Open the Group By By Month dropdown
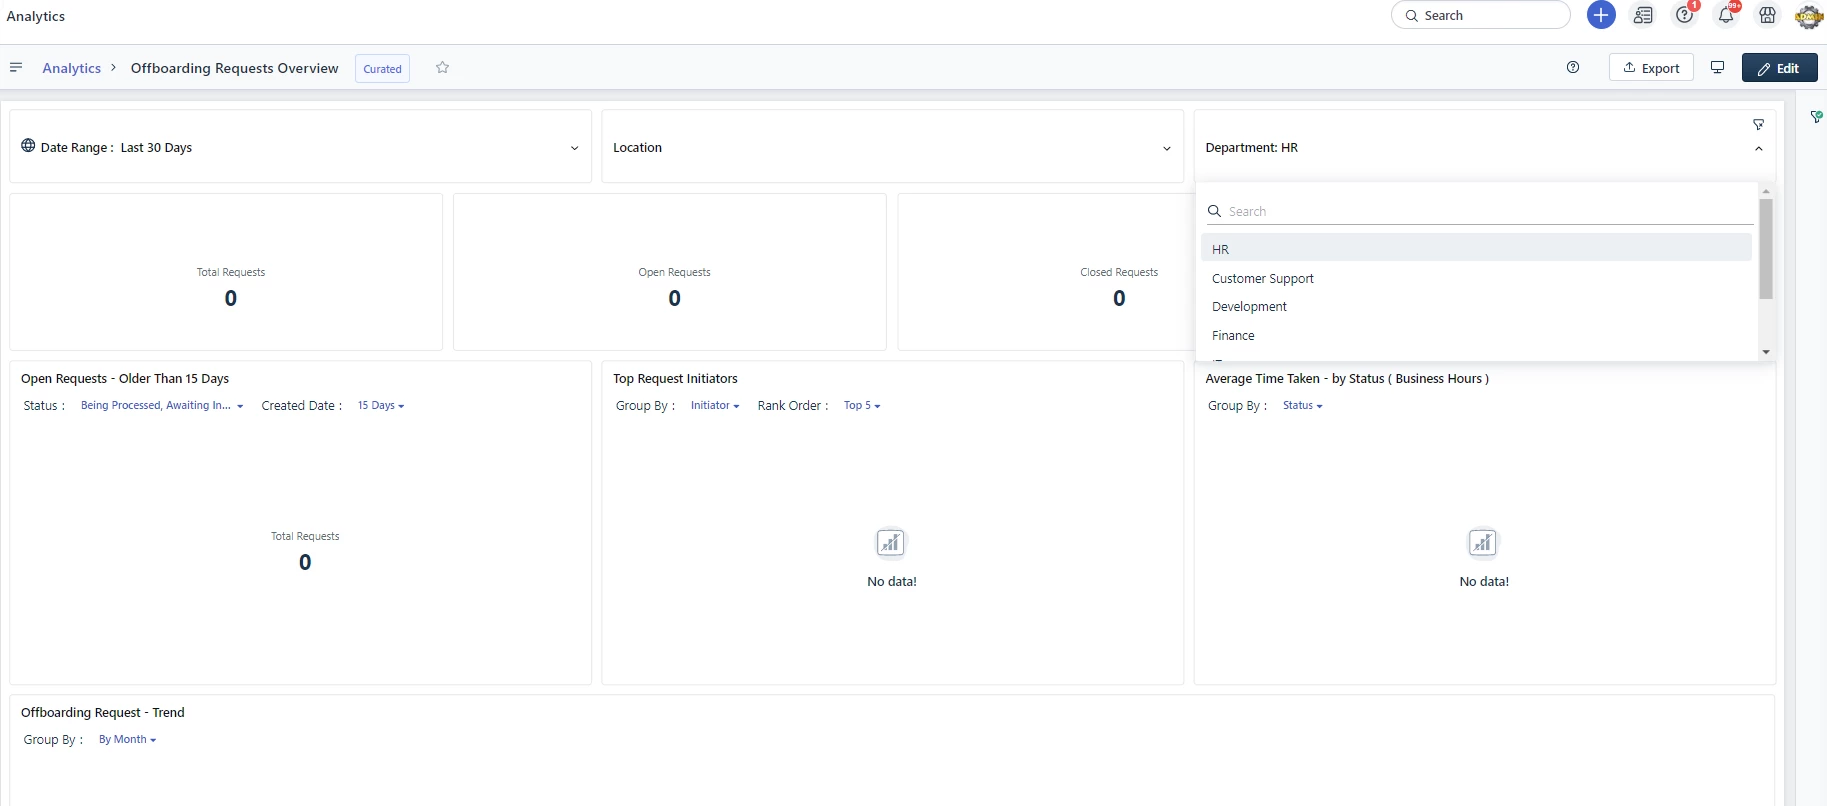 [x=127, y=740]
